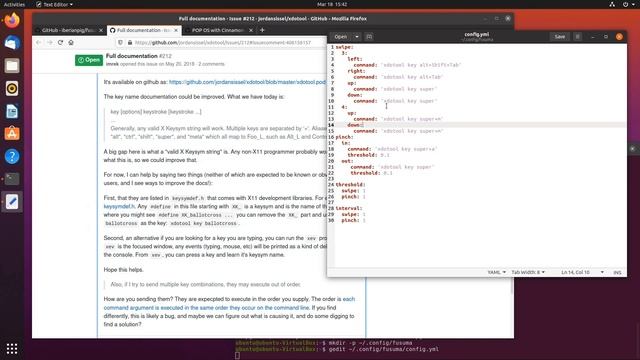Viewport: 640px width, 360px height.
Task: Open the YAML language selector in the status bar
Action: (x=496, y=272)
